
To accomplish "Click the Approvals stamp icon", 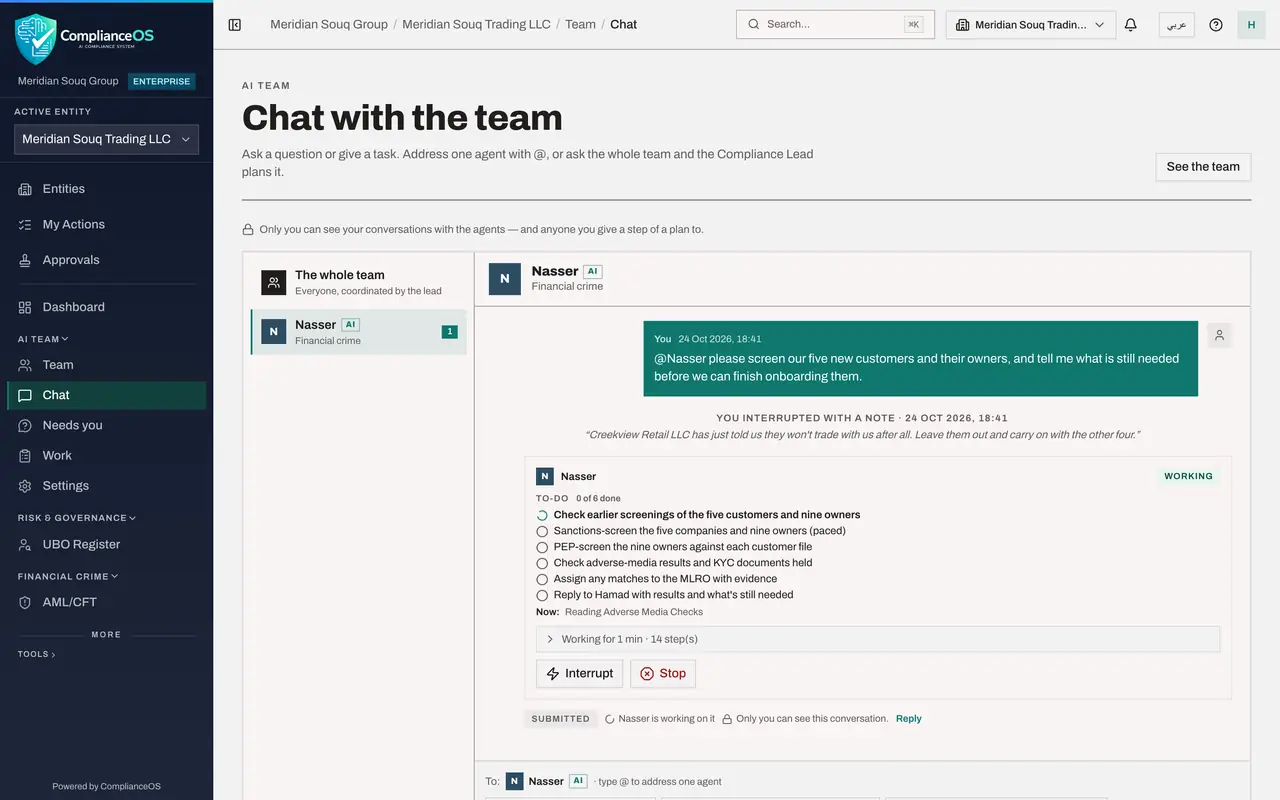I will (x=25, y=260).
